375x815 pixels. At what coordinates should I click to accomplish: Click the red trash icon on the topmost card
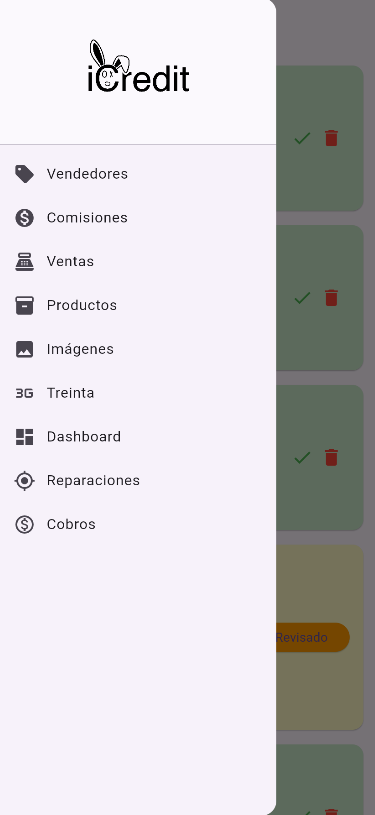[x=331, y=138]
